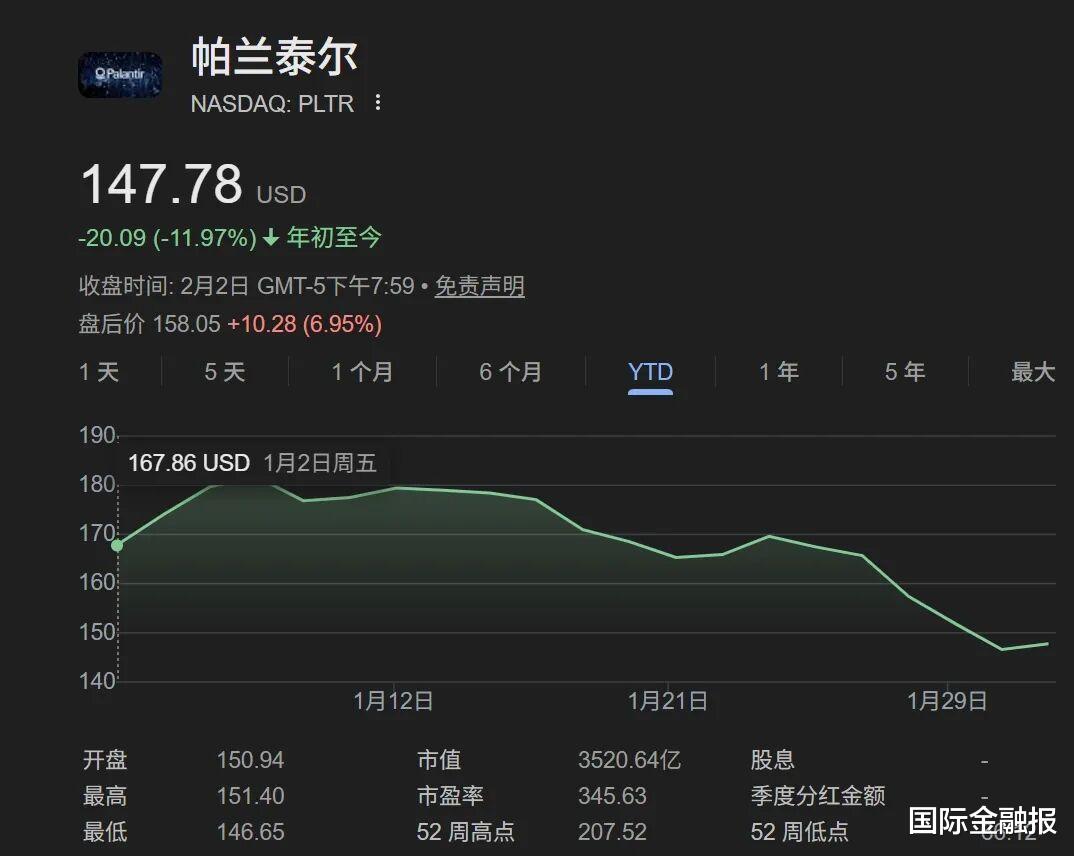Click the after-hours price 158.05
The width and height of the screenshot is (1074, 856).
coord(186,324)
